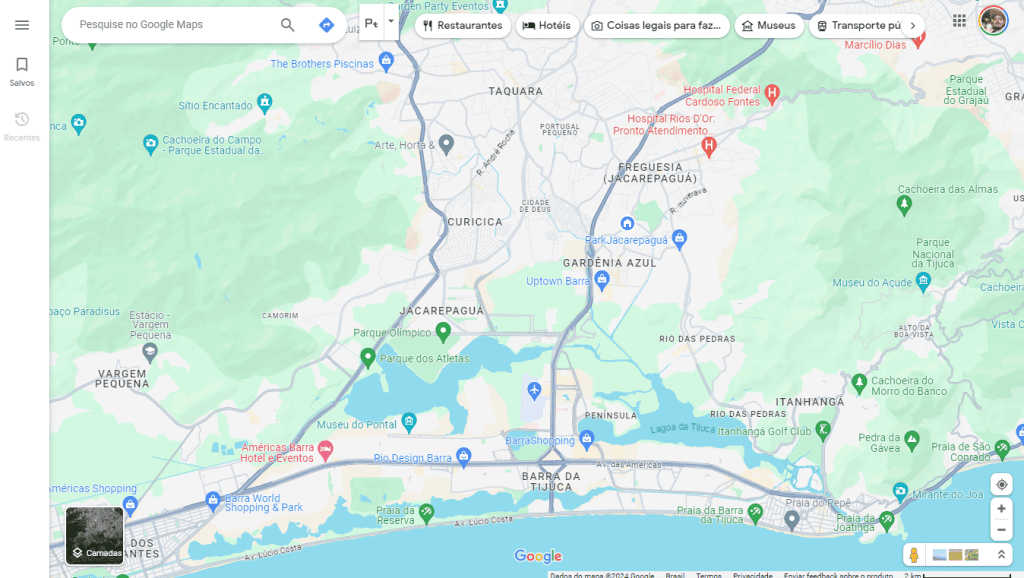This screenshot has height=578, width=1024.
Task: Open the imagery thumbnails strip
Action: (x=955, y=554)
